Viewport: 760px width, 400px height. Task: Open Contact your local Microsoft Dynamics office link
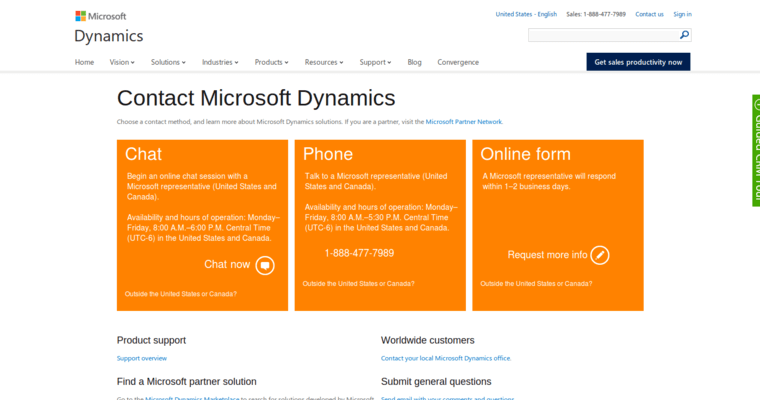tap(446, 358)
